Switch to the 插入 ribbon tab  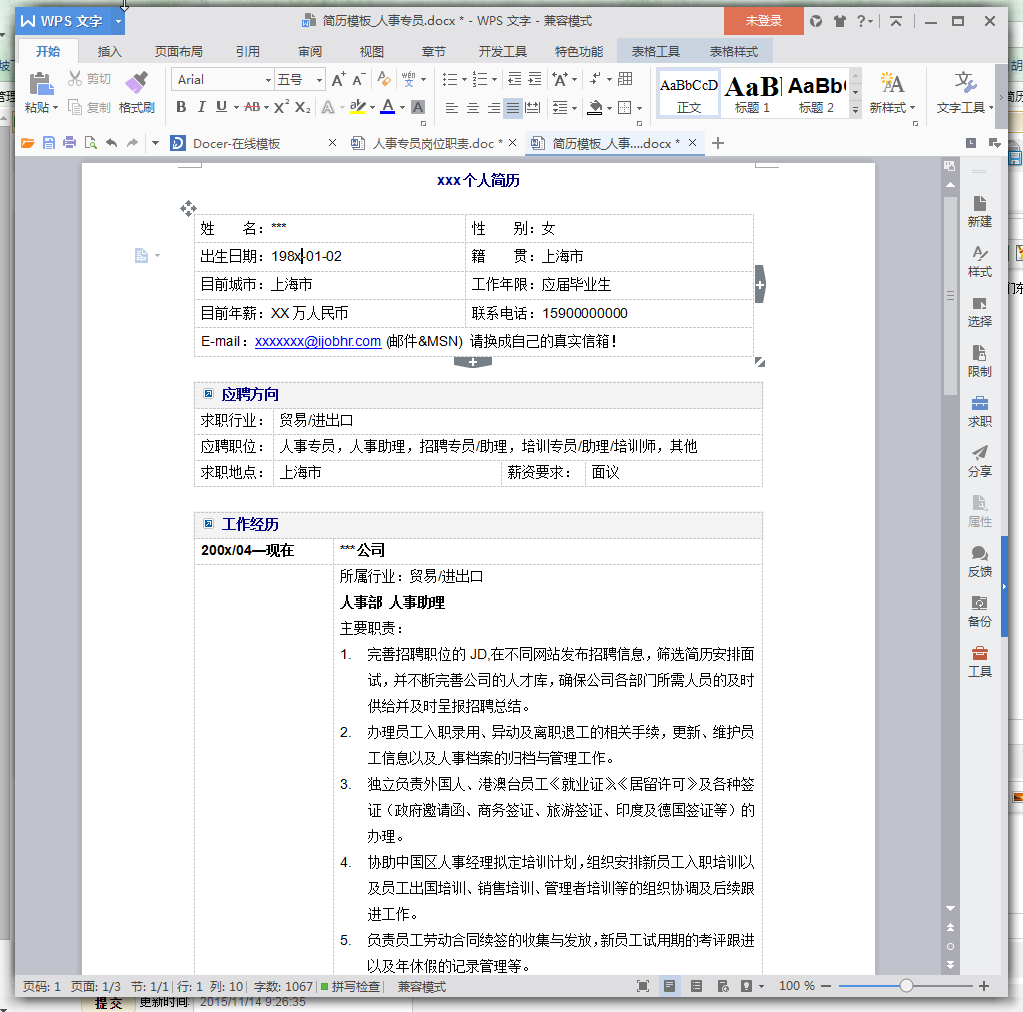click(110, 52)
